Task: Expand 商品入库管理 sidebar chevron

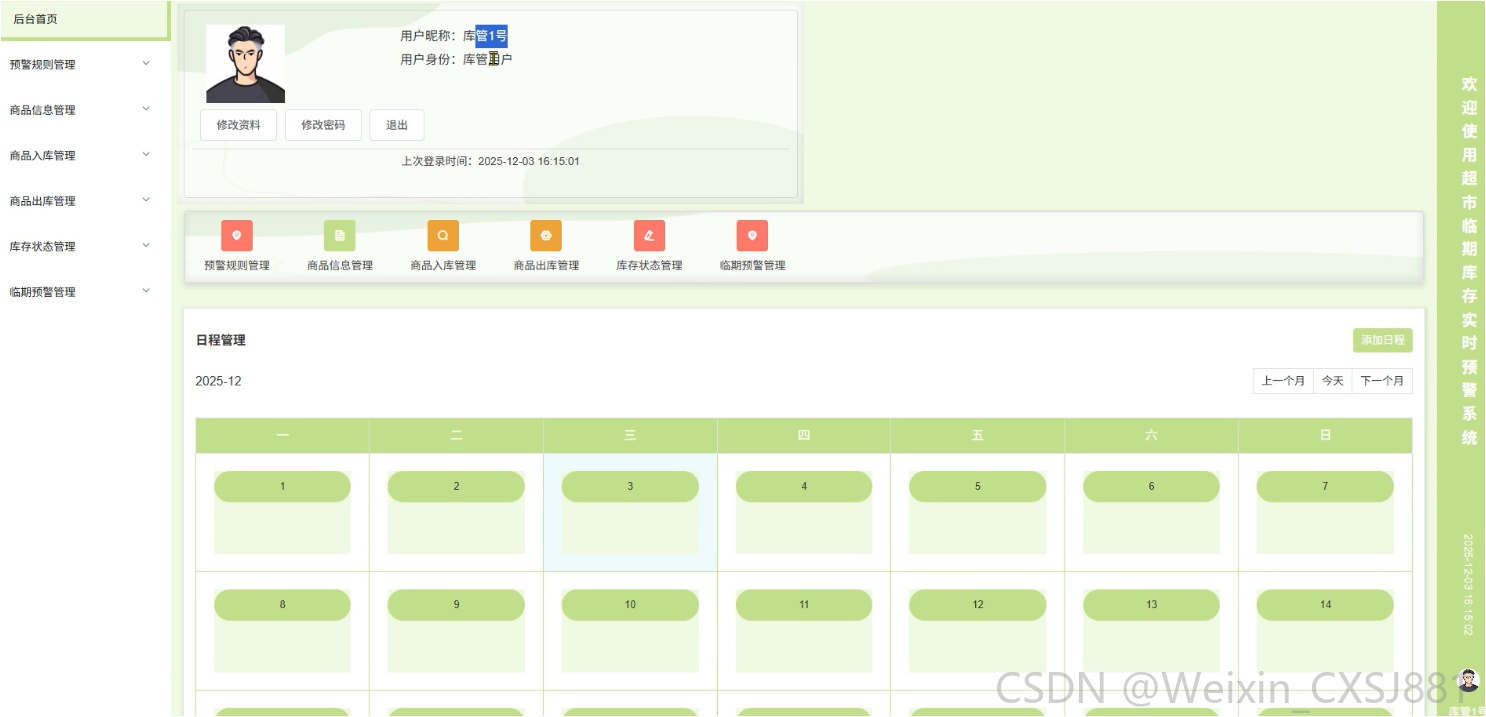Action: tap(146, 155)
